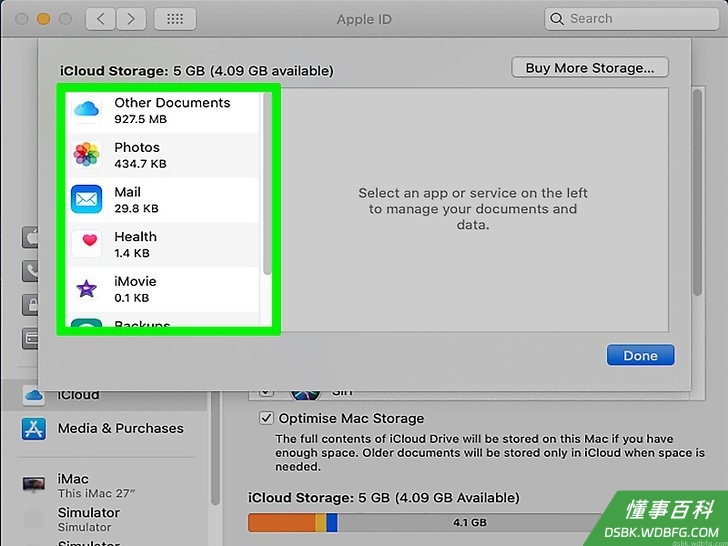Click the Apple ID window title
The image size is (728, 546).
pyautogui.click(x=364, y=20)
